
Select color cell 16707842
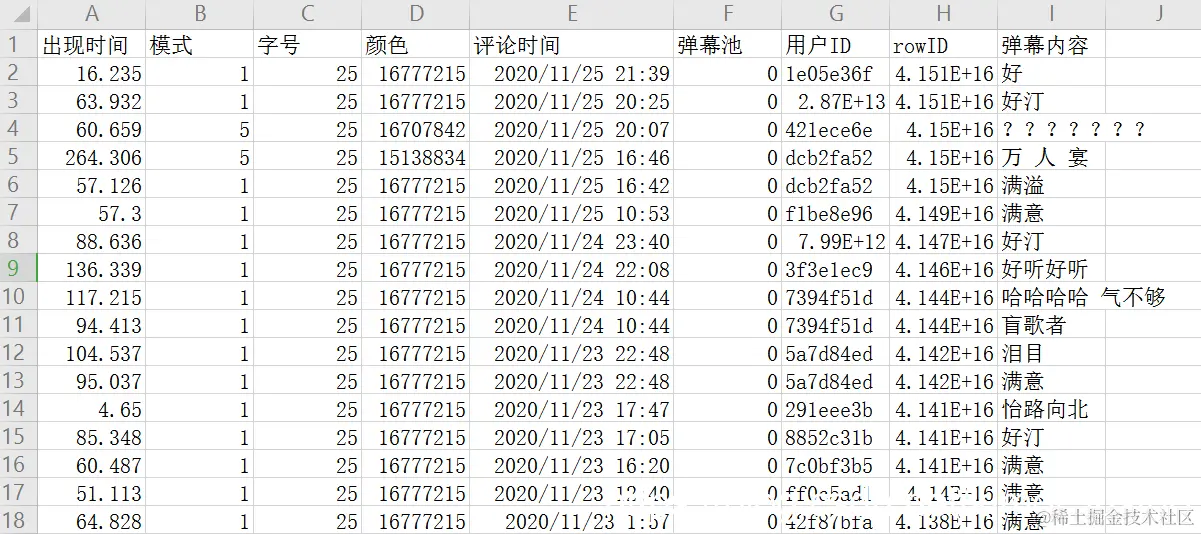pyautogui.click(x=416, y=129)
